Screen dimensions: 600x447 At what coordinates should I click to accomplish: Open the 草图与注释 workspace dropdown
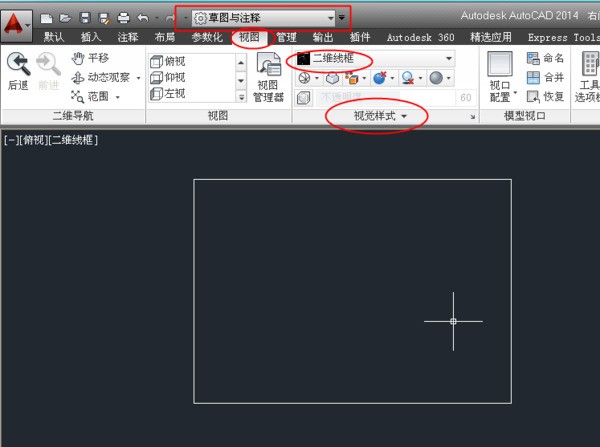[x=264, y=18]
